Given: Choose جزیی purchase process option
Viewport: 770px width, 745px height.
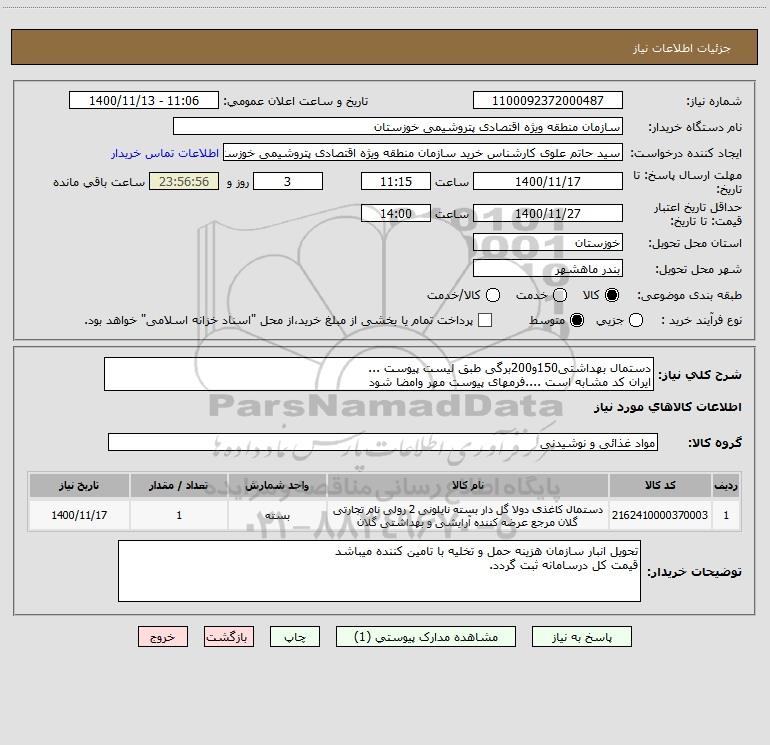Looking at the screenshot, I should pyautogui.click(x=636, y=320).
